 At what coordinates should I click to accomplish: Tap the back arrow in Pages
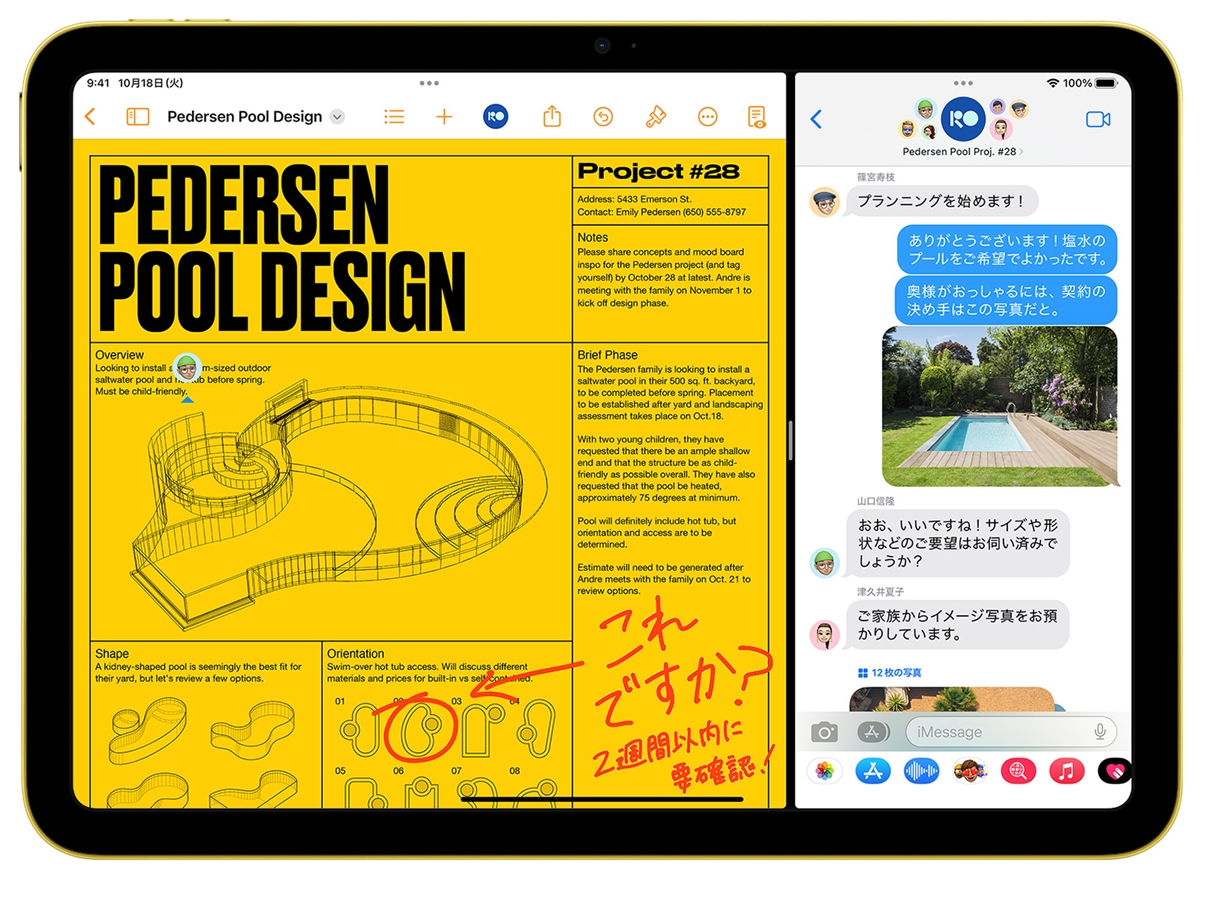click(x=90, y=117)
